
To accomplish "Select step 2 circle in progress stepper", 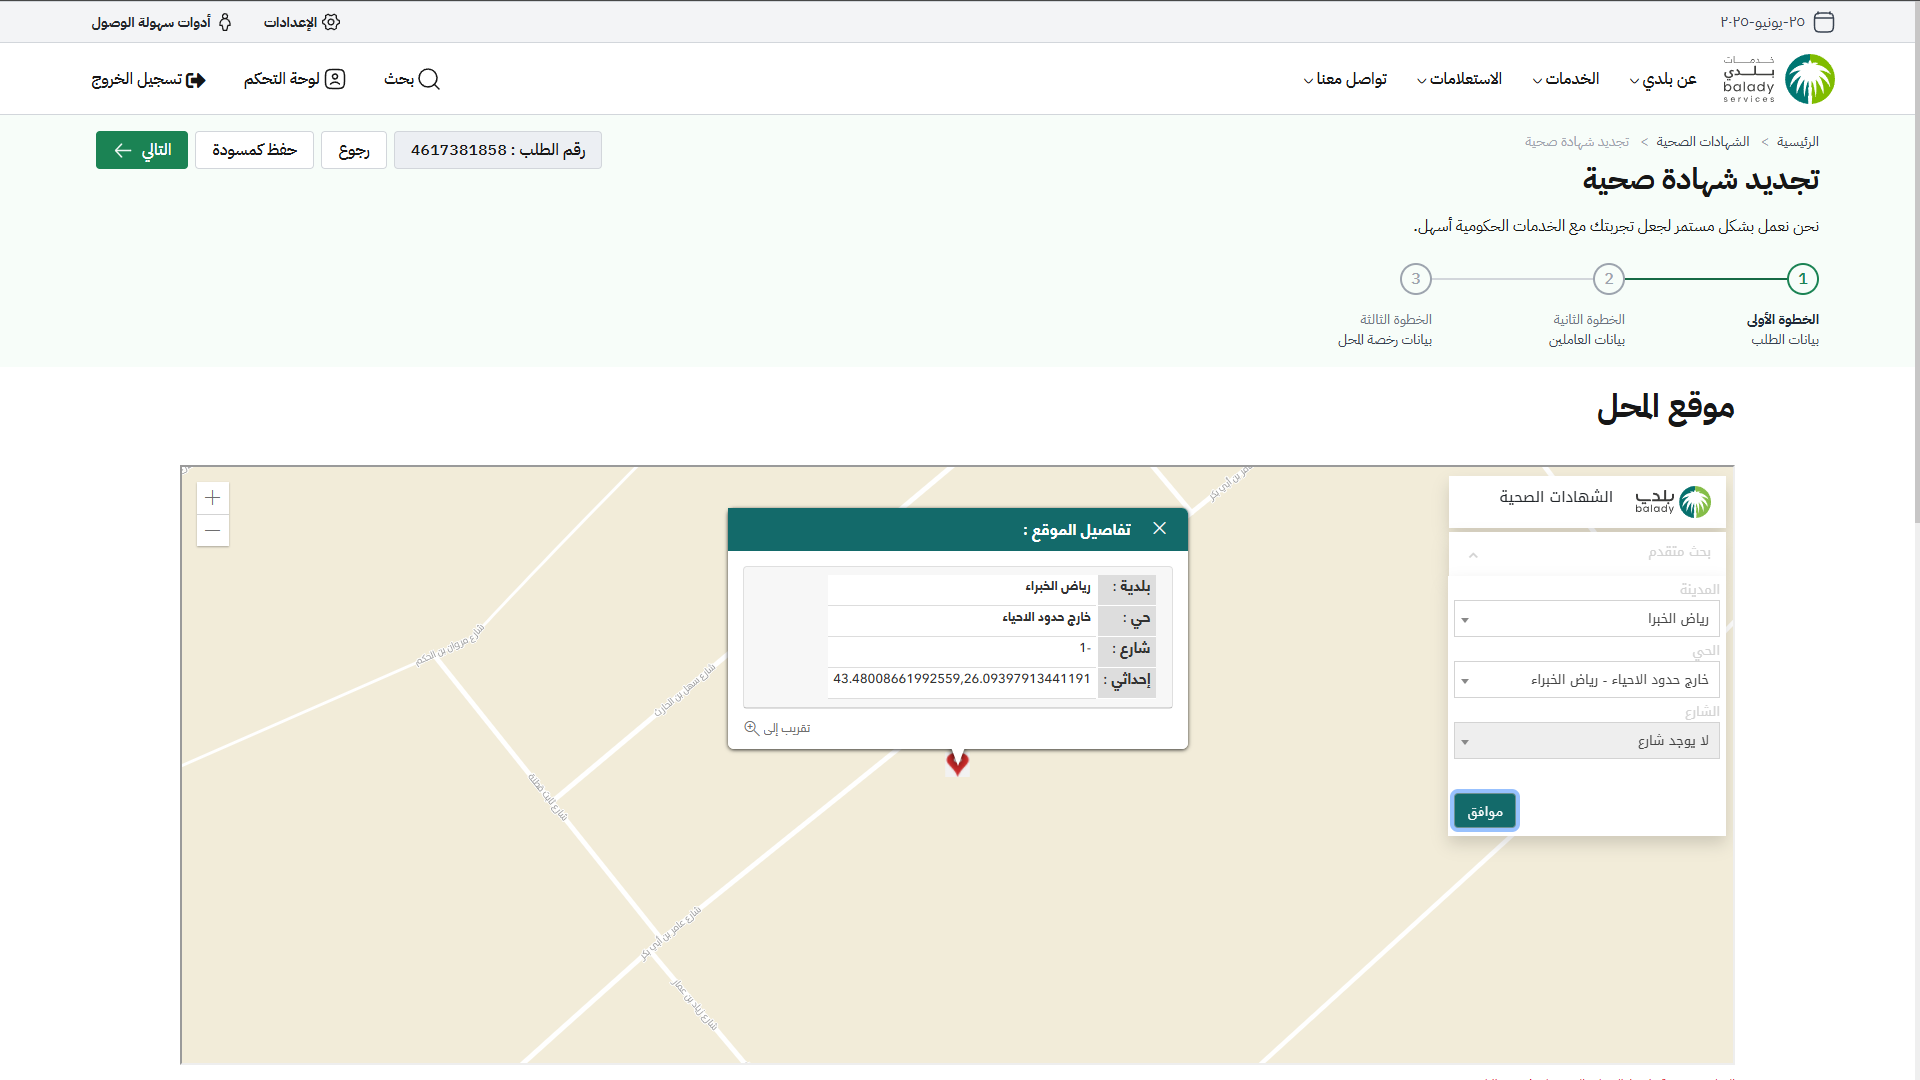I will pyautogui.click(x=1608, y=279).
